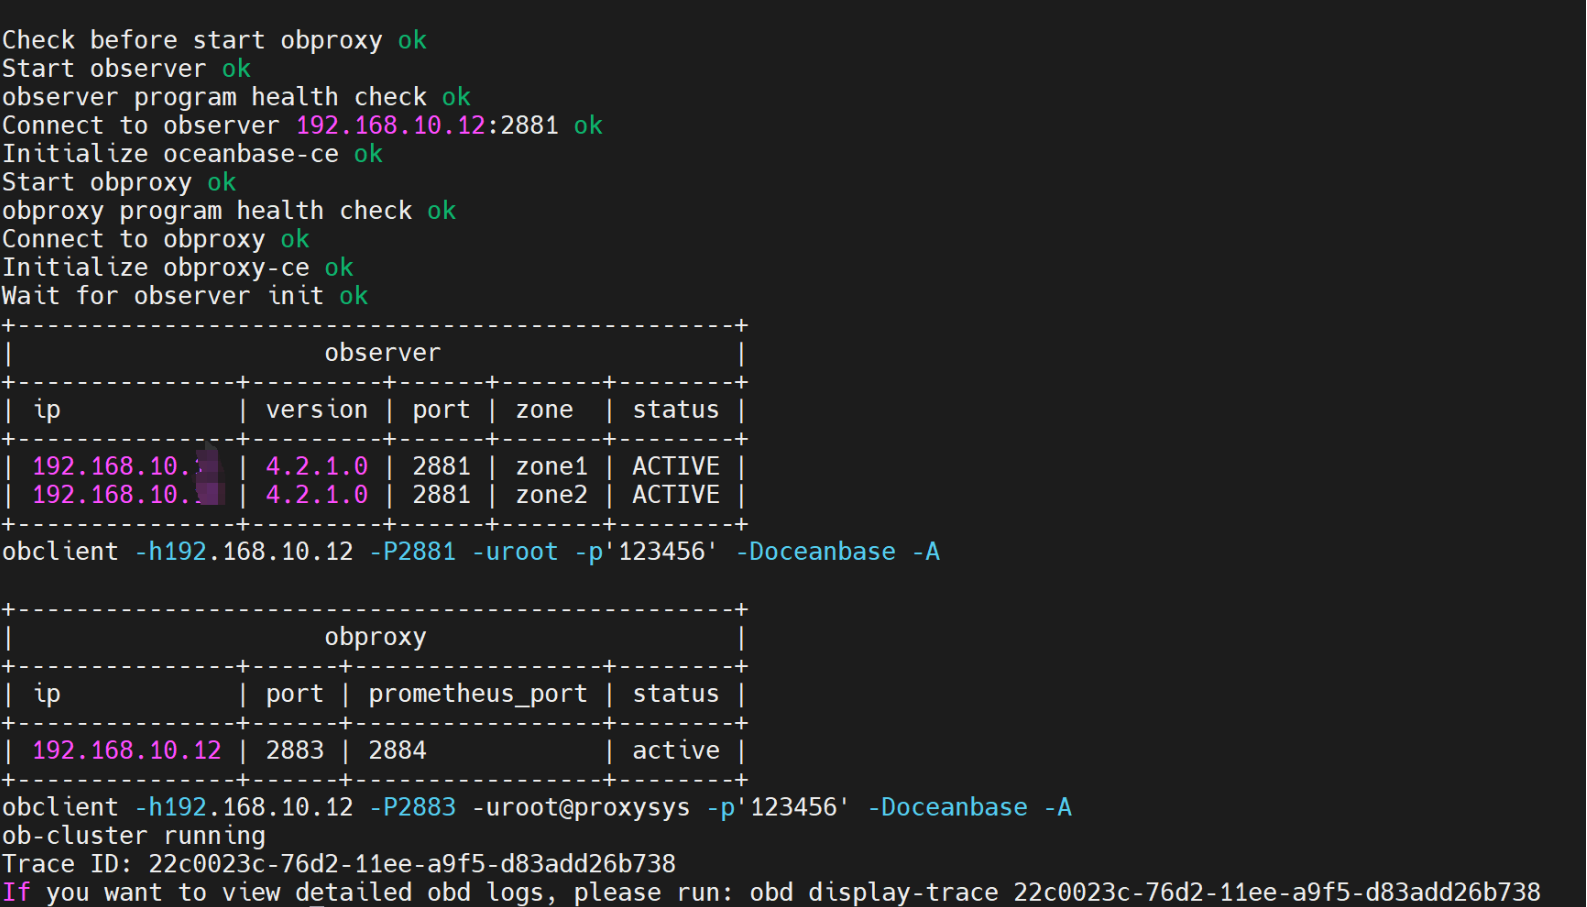This screenshot has width=1587, height=907.
Task: Click 'ok' after 'Wait for observer init'
Action: (354, 296)
